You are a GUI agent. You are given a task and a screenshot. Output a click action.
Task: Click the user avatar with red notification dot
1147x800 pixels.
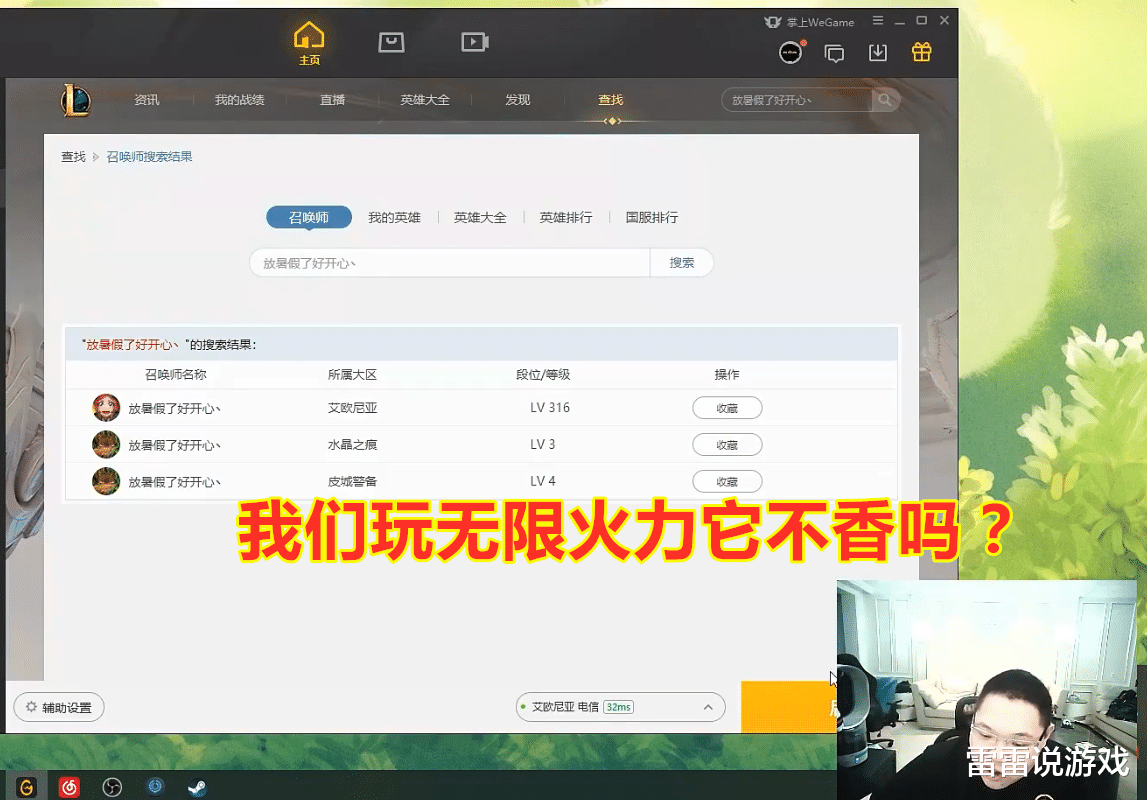click(791, 53)
